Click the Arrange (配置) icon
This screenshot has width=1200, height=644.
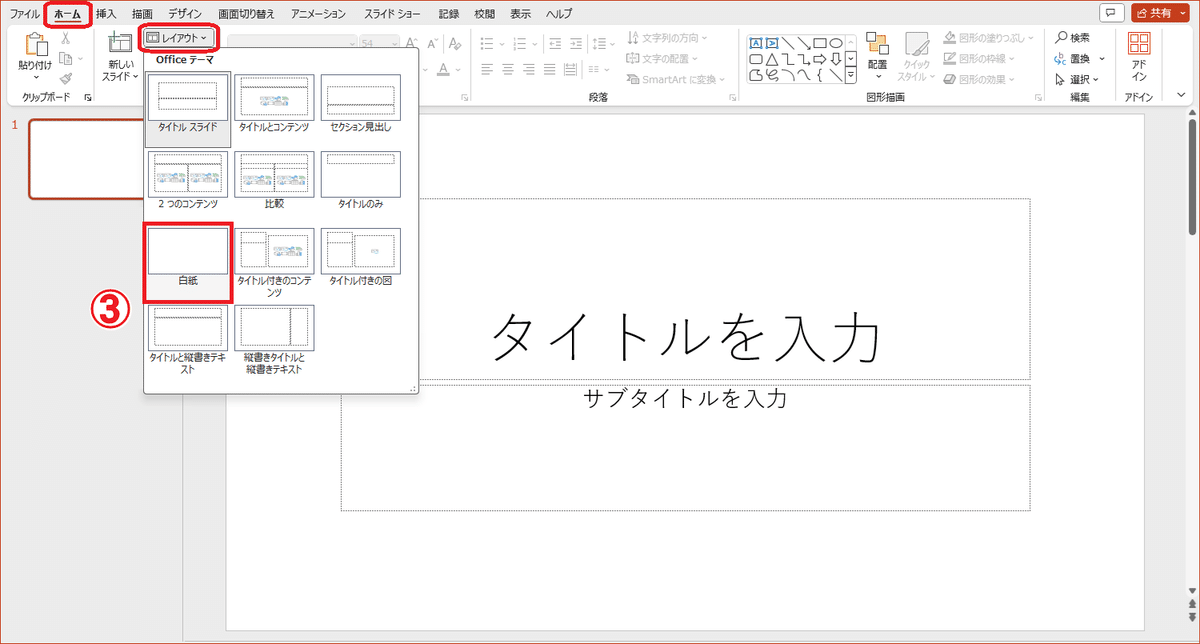pos(877,44)
